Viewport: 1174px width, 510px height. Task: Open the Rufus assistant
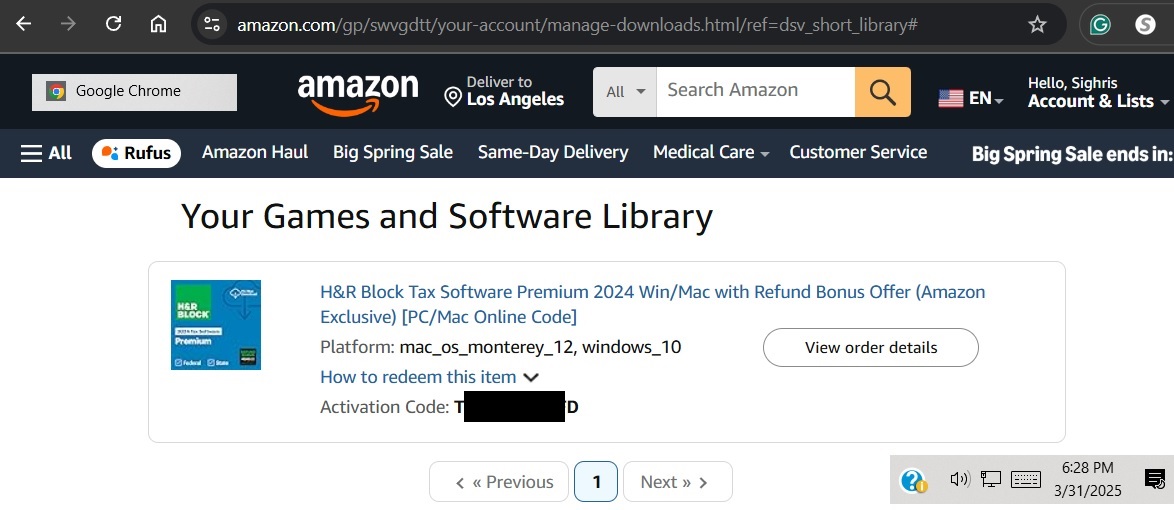(x=137, y=153)
